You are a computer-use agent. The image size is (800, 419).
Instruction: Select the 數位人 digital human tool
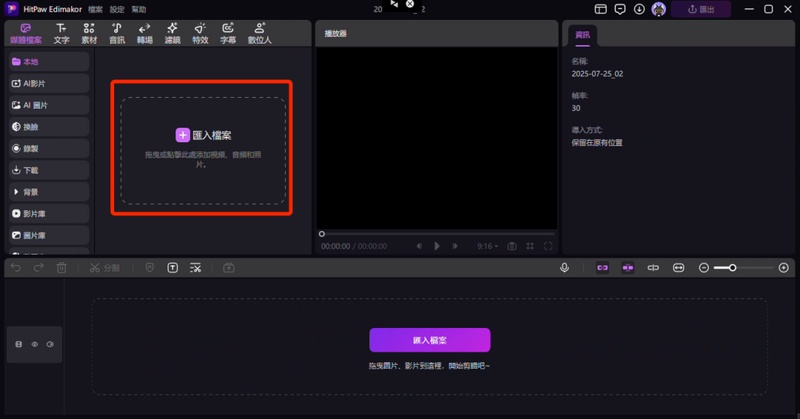coord(260,33)
